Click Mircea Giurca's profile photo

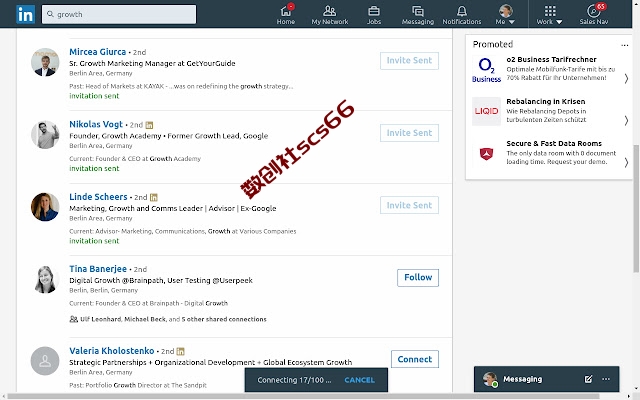45,62
